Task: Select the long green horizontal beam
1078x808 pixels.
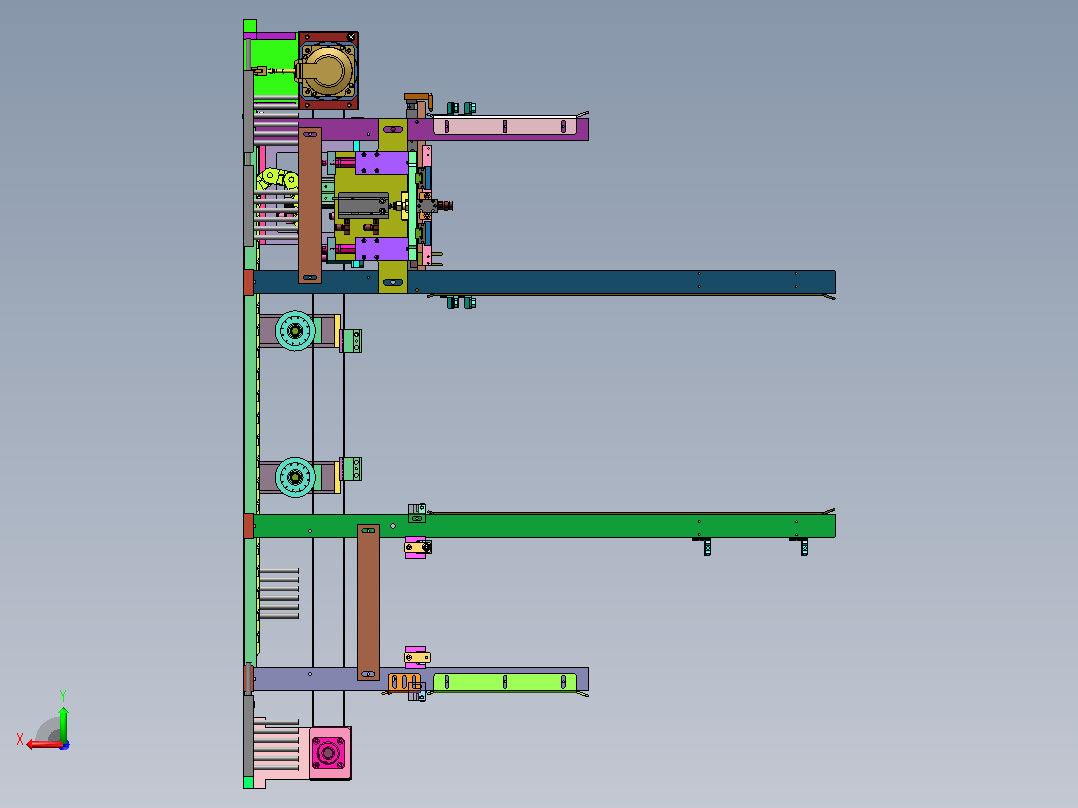Action: [544, 526]
